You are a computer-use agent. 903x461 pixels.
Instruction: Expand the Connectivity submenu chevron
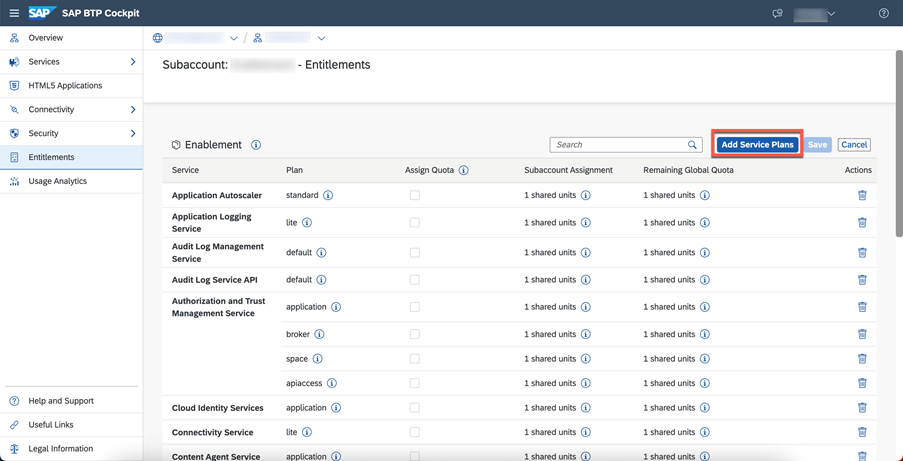(x=133, y=109)
